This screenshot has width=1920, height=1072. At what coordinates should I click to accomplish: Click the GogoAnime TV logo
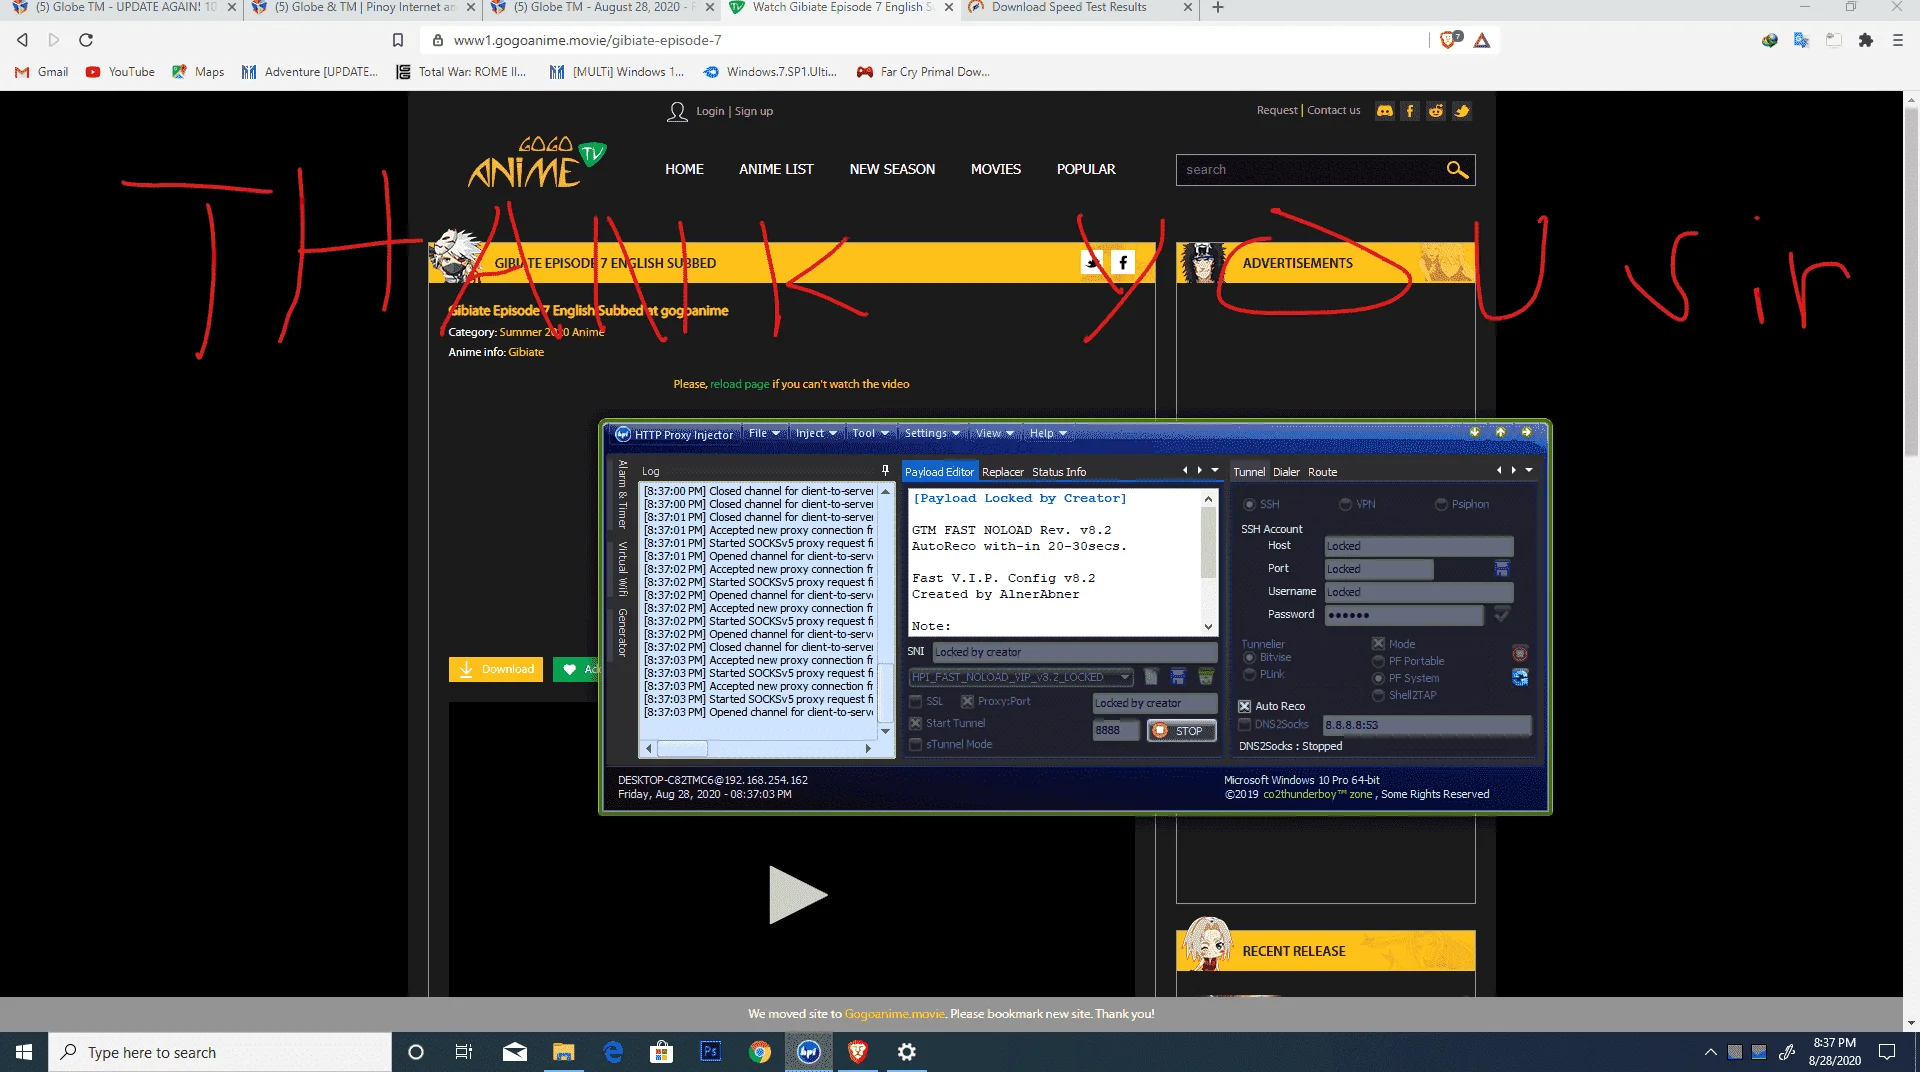[537, 163]
